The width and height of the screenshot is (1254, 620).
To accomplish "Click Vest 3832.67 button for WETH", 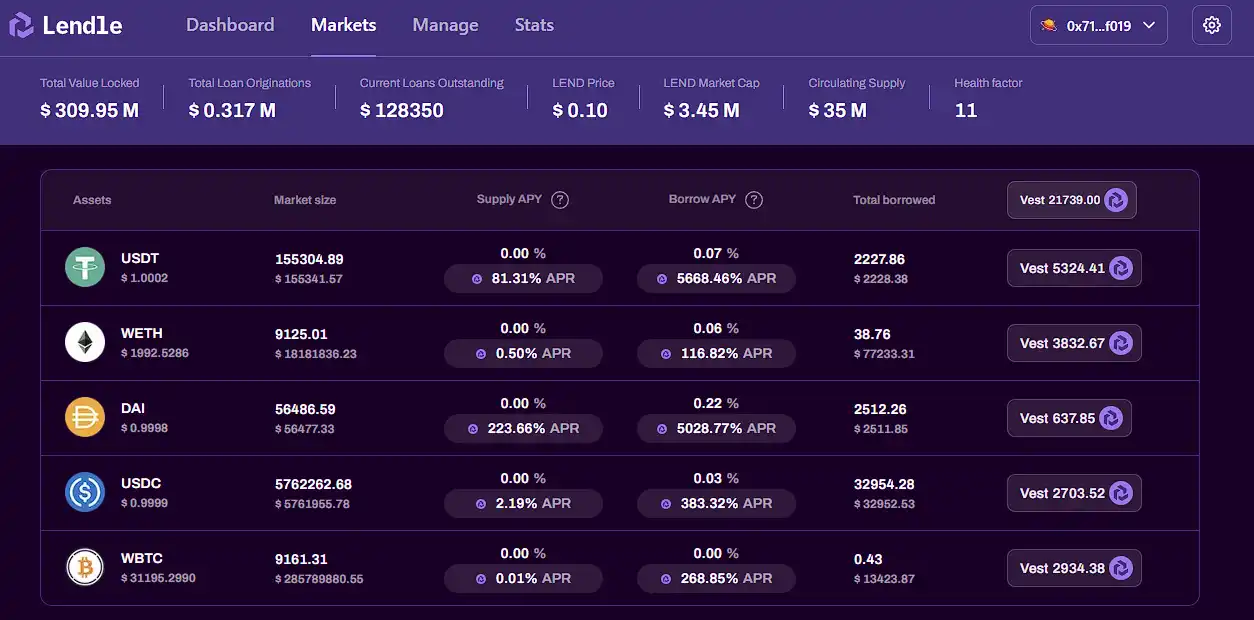I will point(1073,343).
